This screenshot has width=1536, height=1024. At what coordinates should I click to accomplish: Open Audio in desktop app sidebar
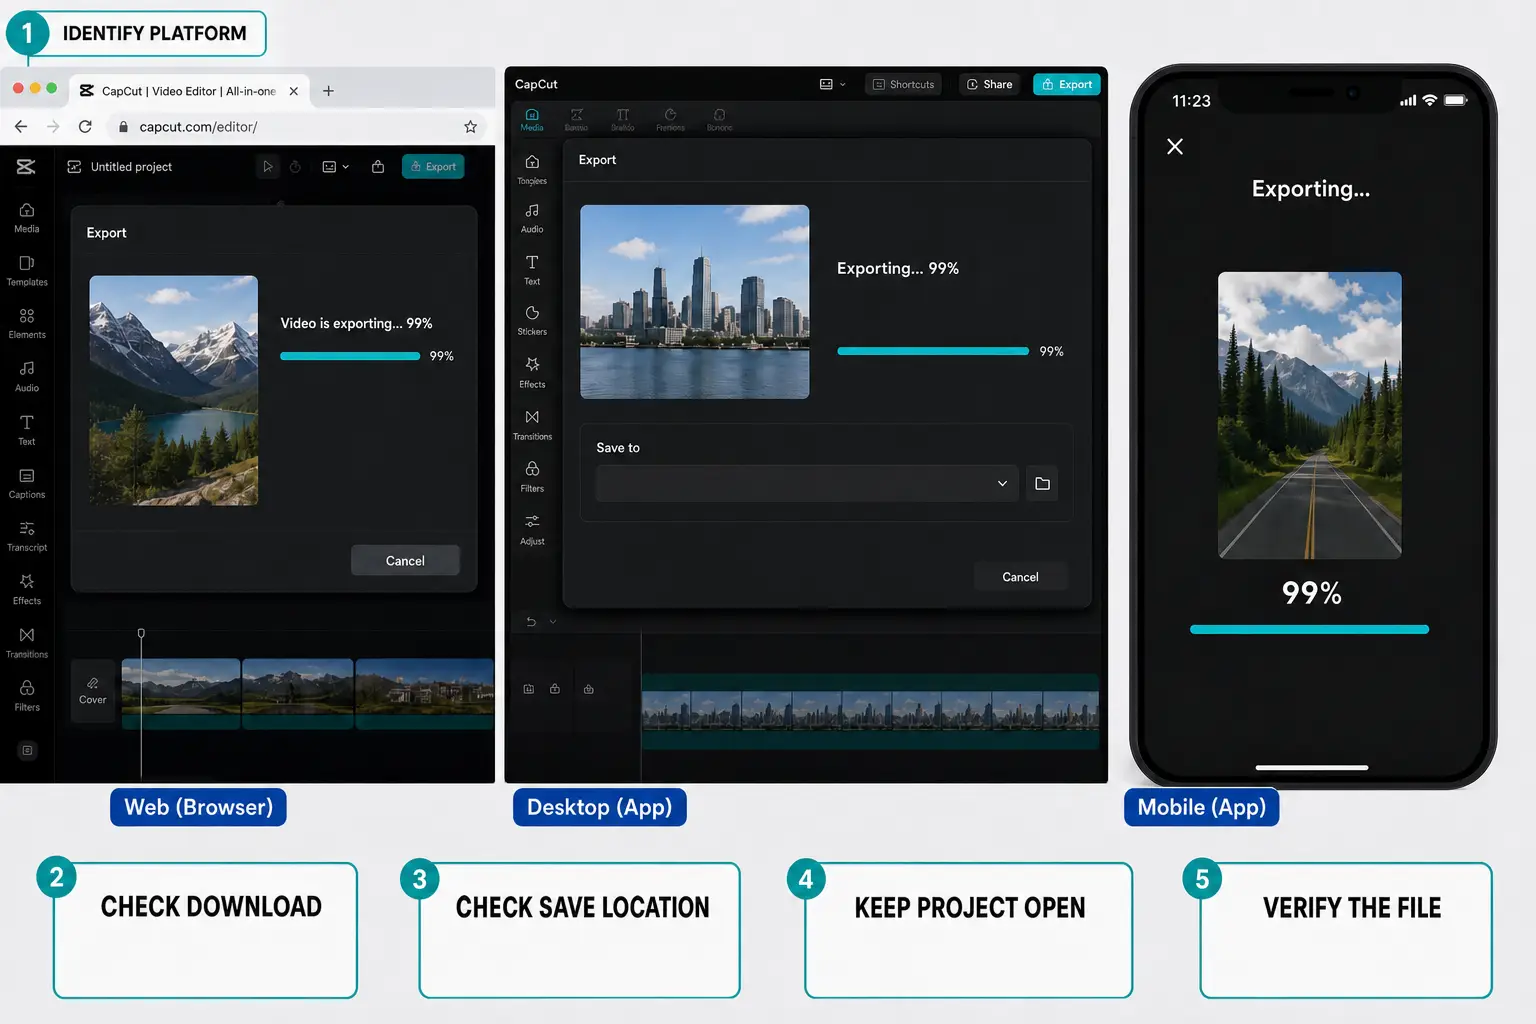pyautogui.click(x=532, y=218)
